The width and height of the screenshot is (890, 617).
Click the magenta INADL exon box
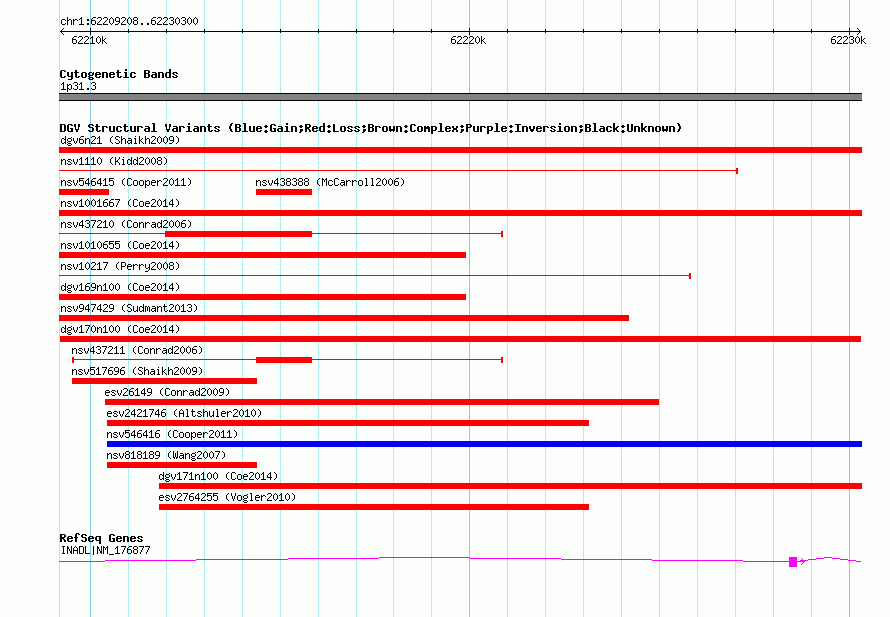(793, 562)
